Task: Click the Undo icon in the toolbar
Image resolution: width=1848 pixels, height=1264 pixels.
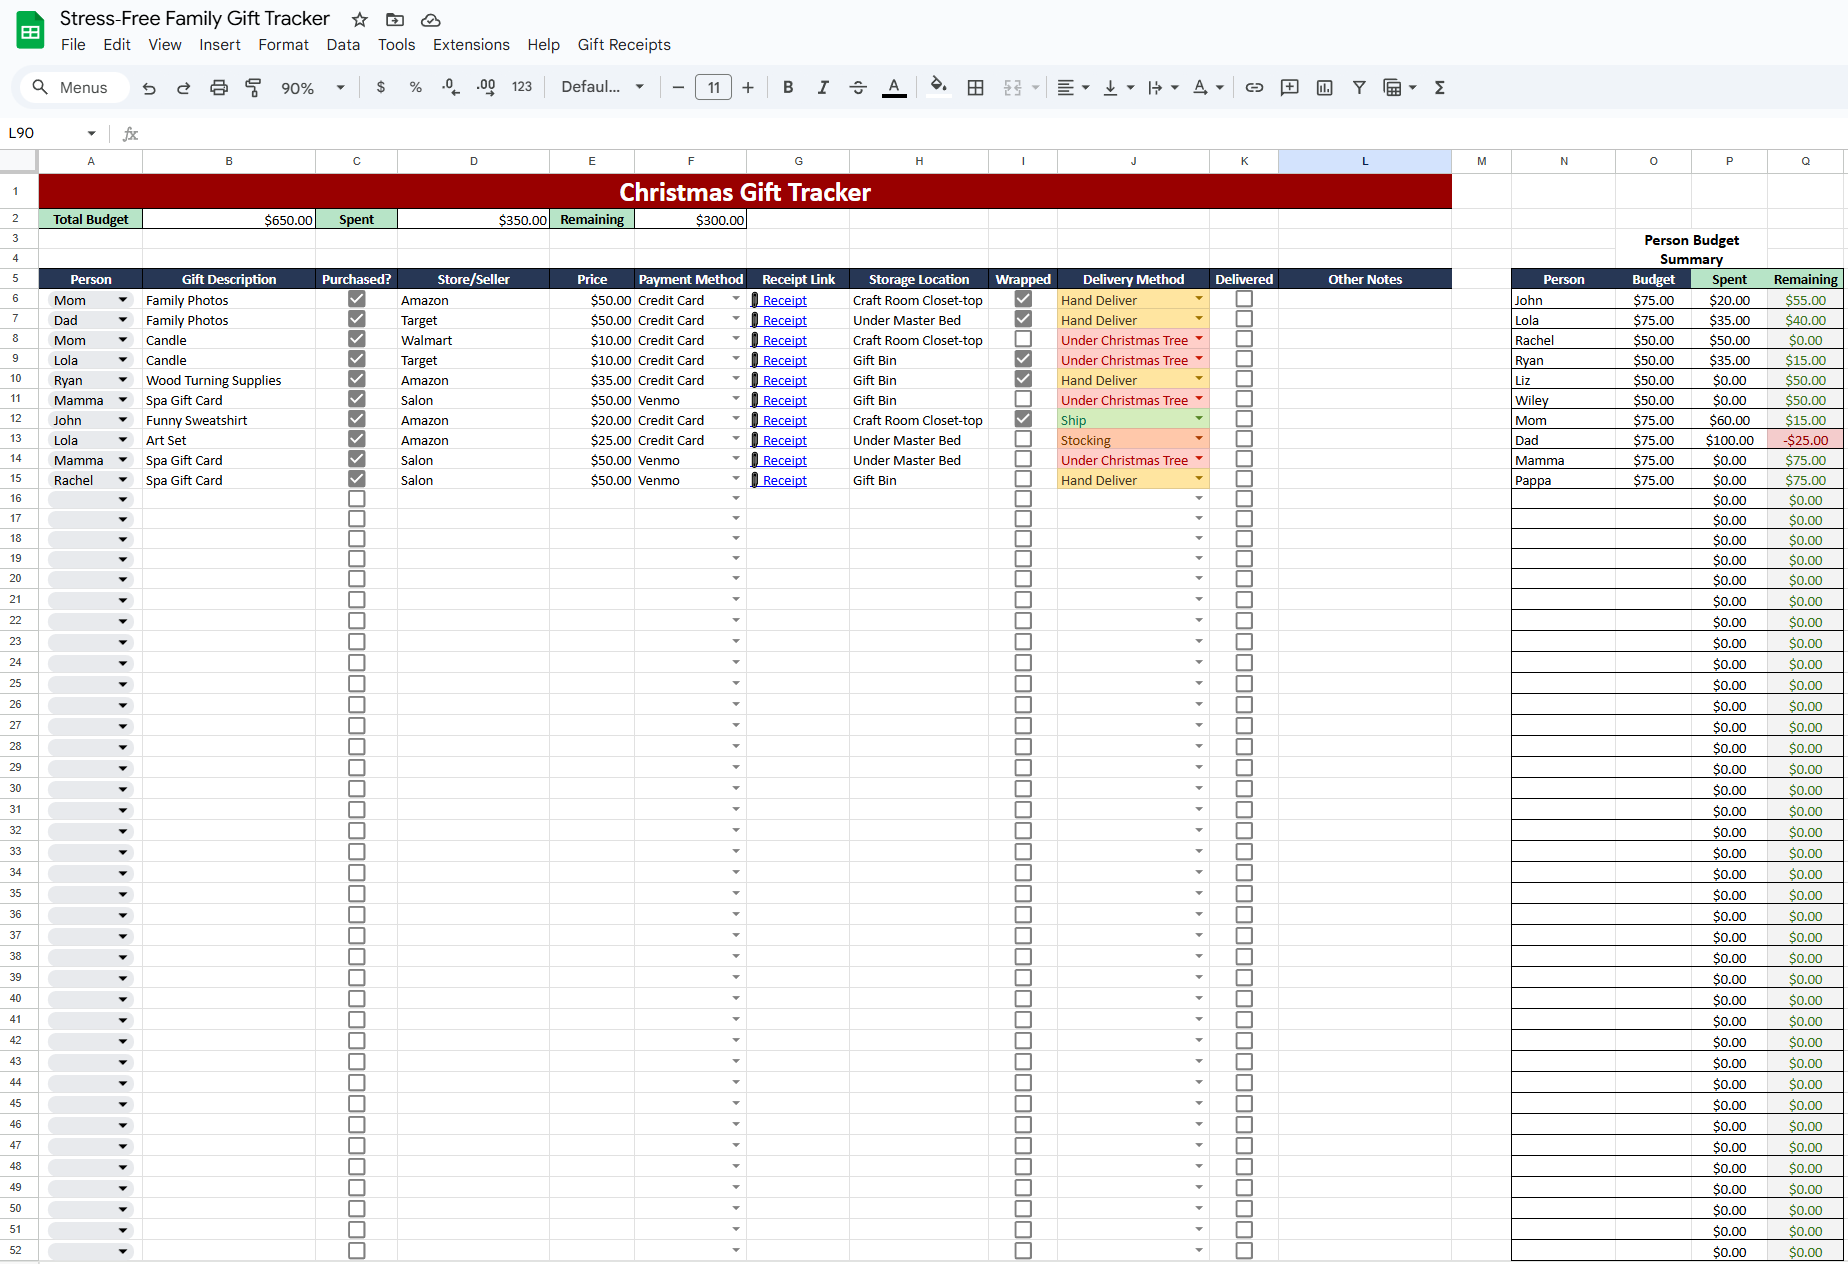Action: (x=149, y=88)
